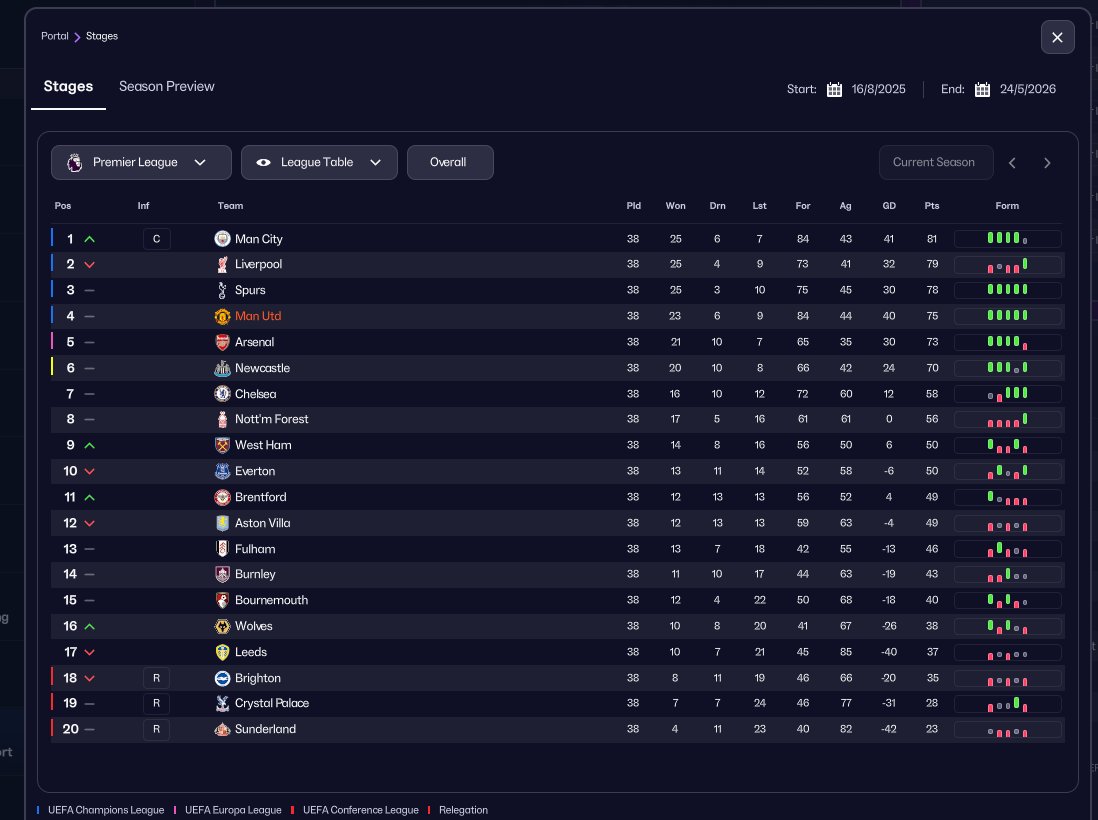Go to the next season arrow
The width and height of the screenshot is (1098, 820).
click(1047, 163)
